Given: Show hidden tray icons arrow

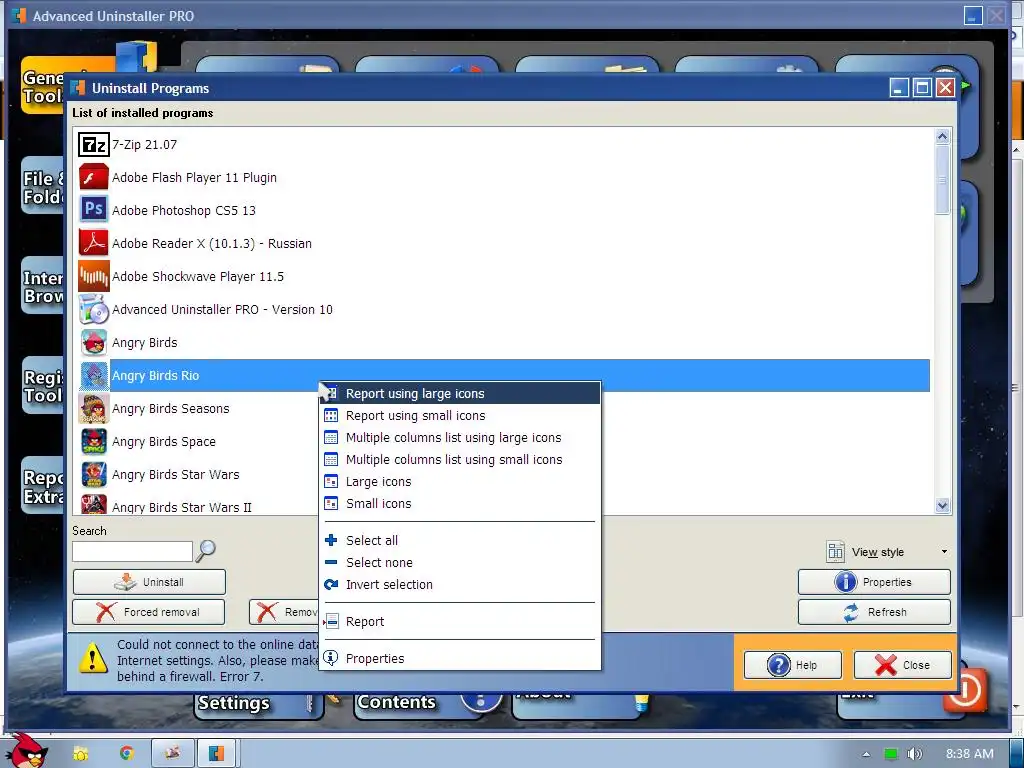Looking at the screenshot, I should [x=866, y=754].
